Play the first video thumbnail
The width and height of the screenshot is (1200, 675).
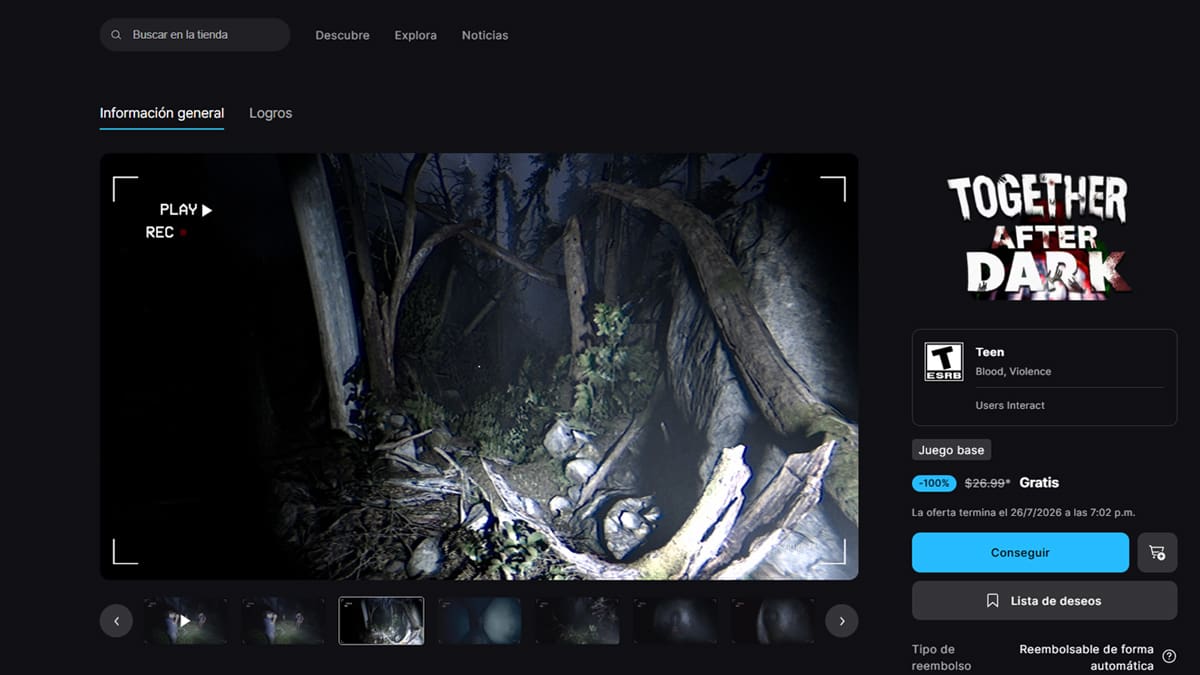click(x=185, y=621)
